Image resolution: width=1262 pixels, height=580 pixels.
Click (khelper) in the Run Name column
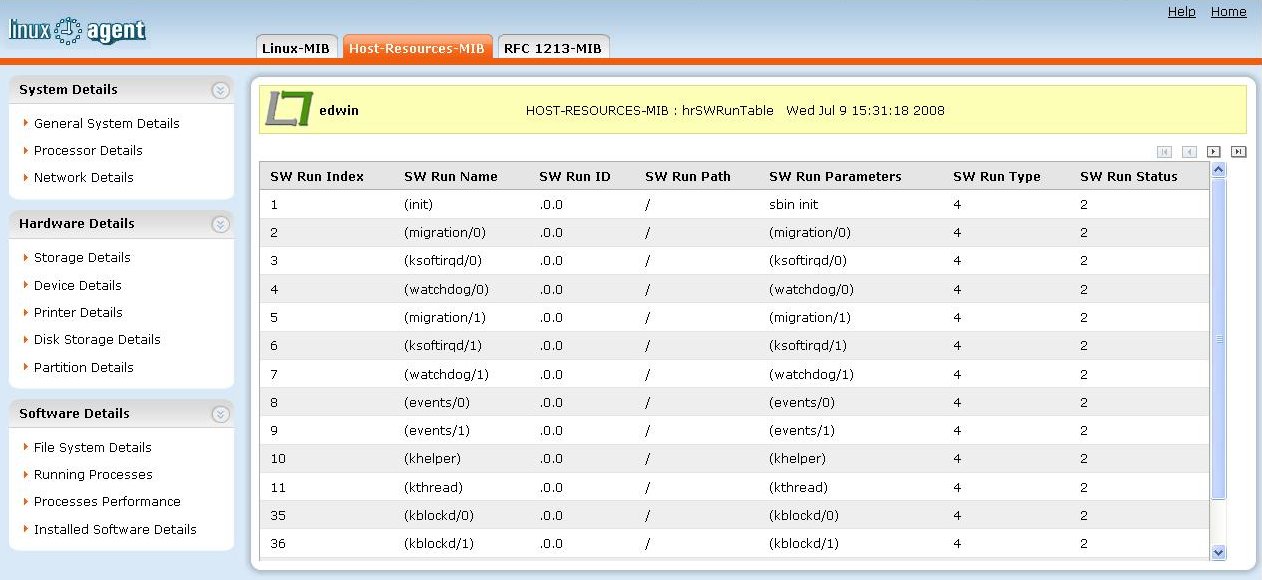tap(432, 459)
